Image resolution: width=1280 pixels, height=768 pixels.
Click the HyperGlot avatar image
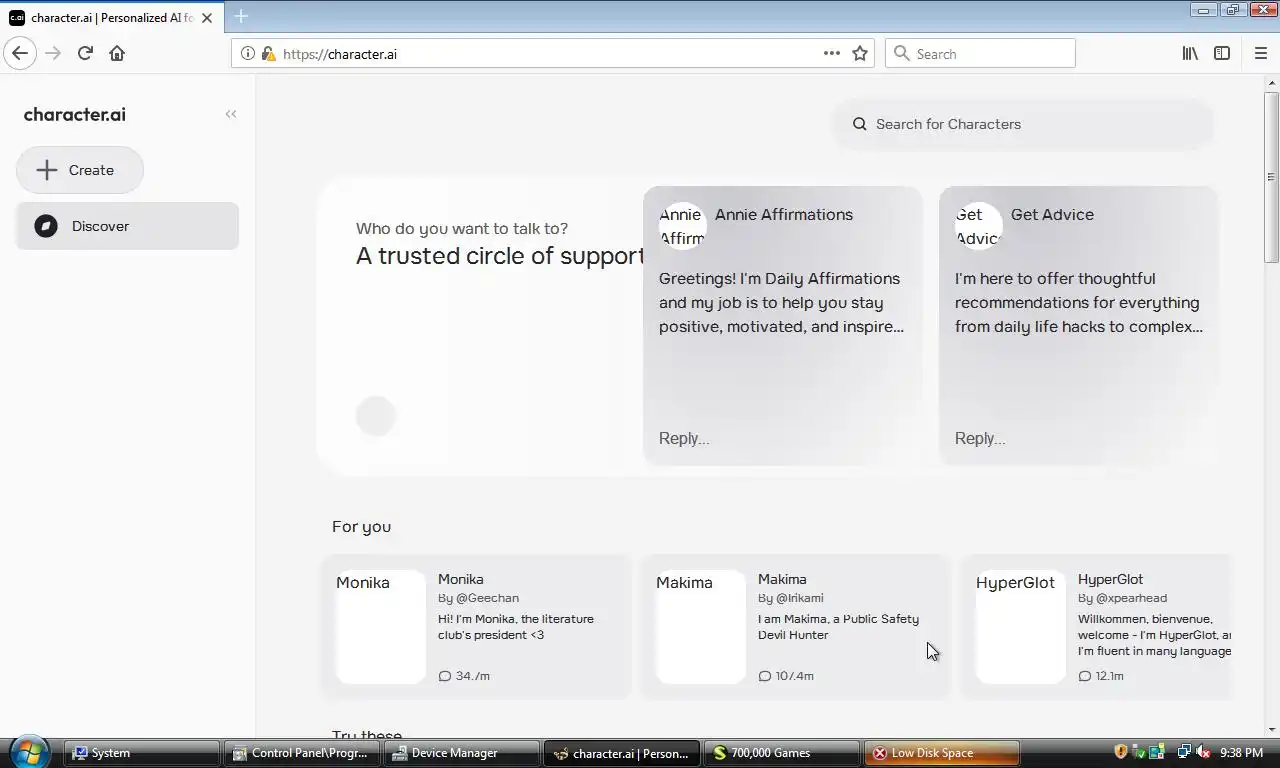coord(1021,627)
